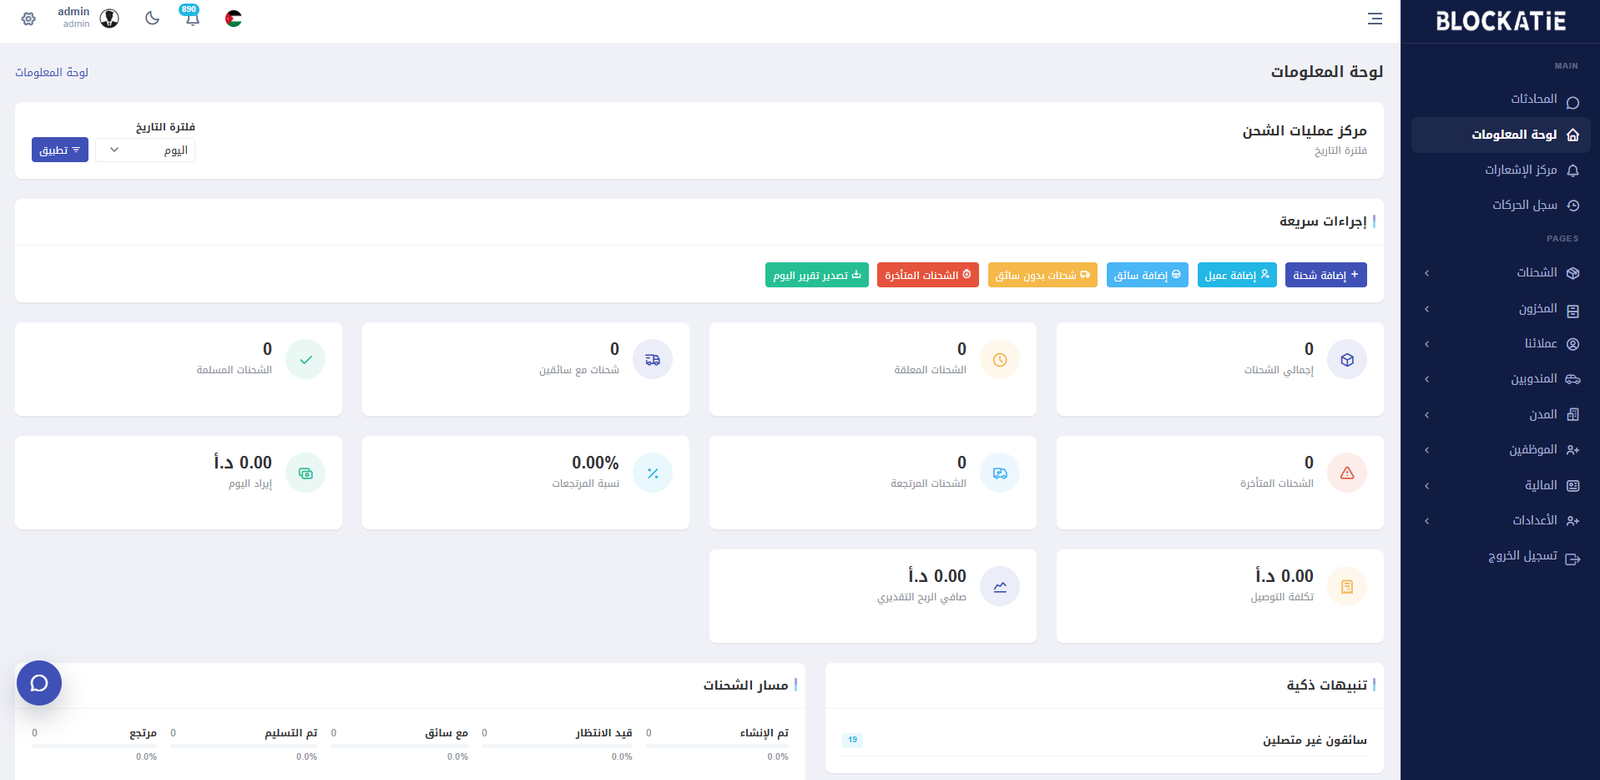
Task: Expand the المالية sidebar menu
Action: click(1500, 485)
